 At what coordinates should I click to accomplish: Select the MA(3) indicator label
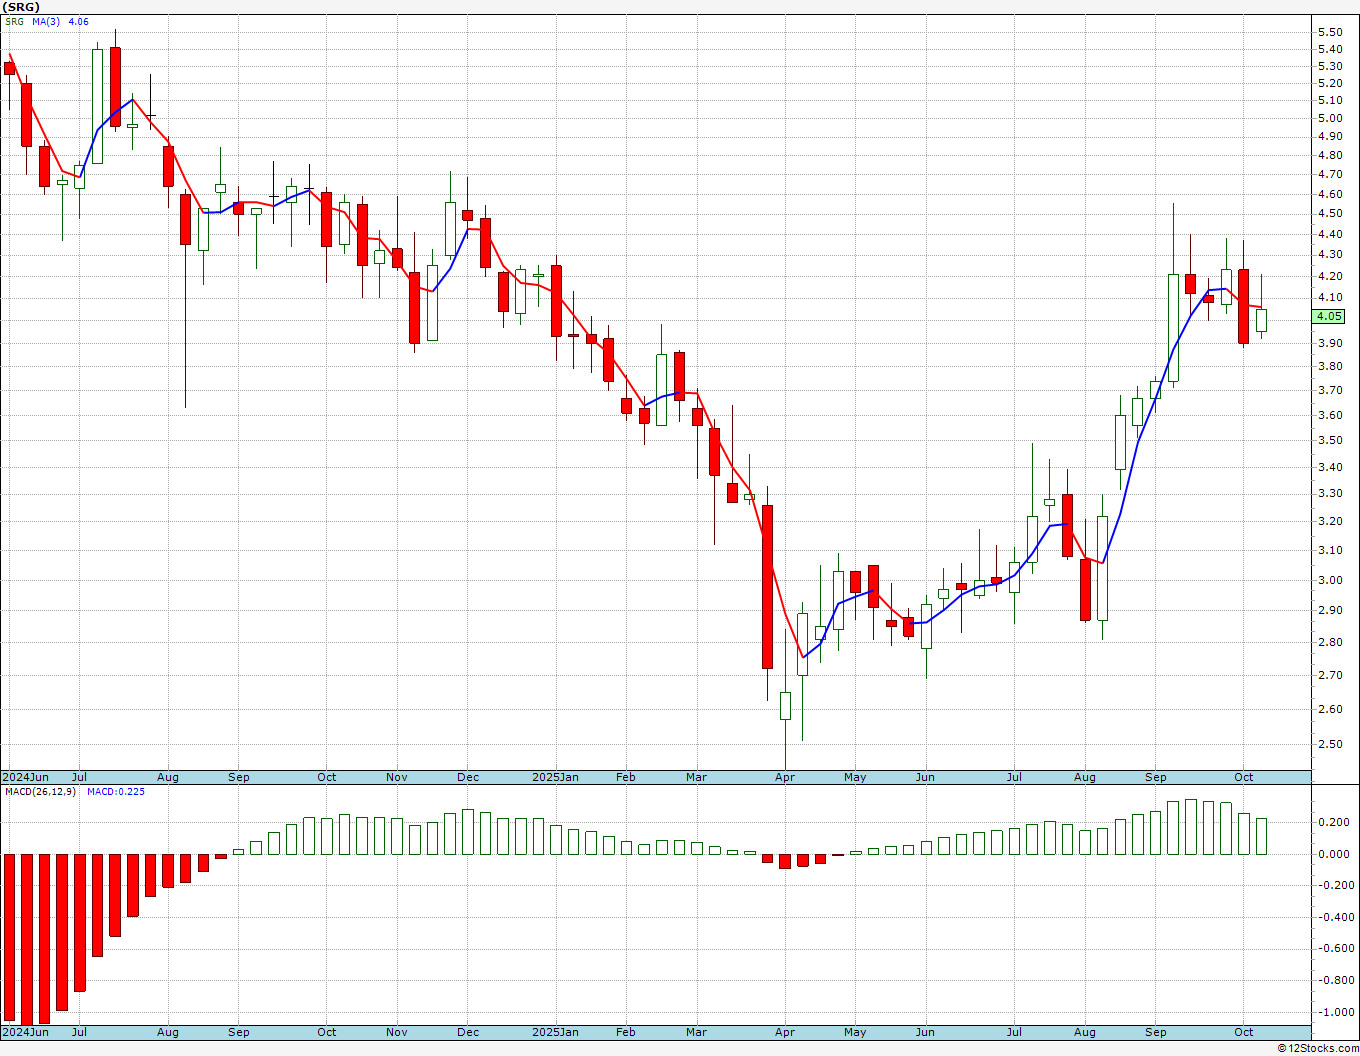pyautogui.click(x=46, y=22)
